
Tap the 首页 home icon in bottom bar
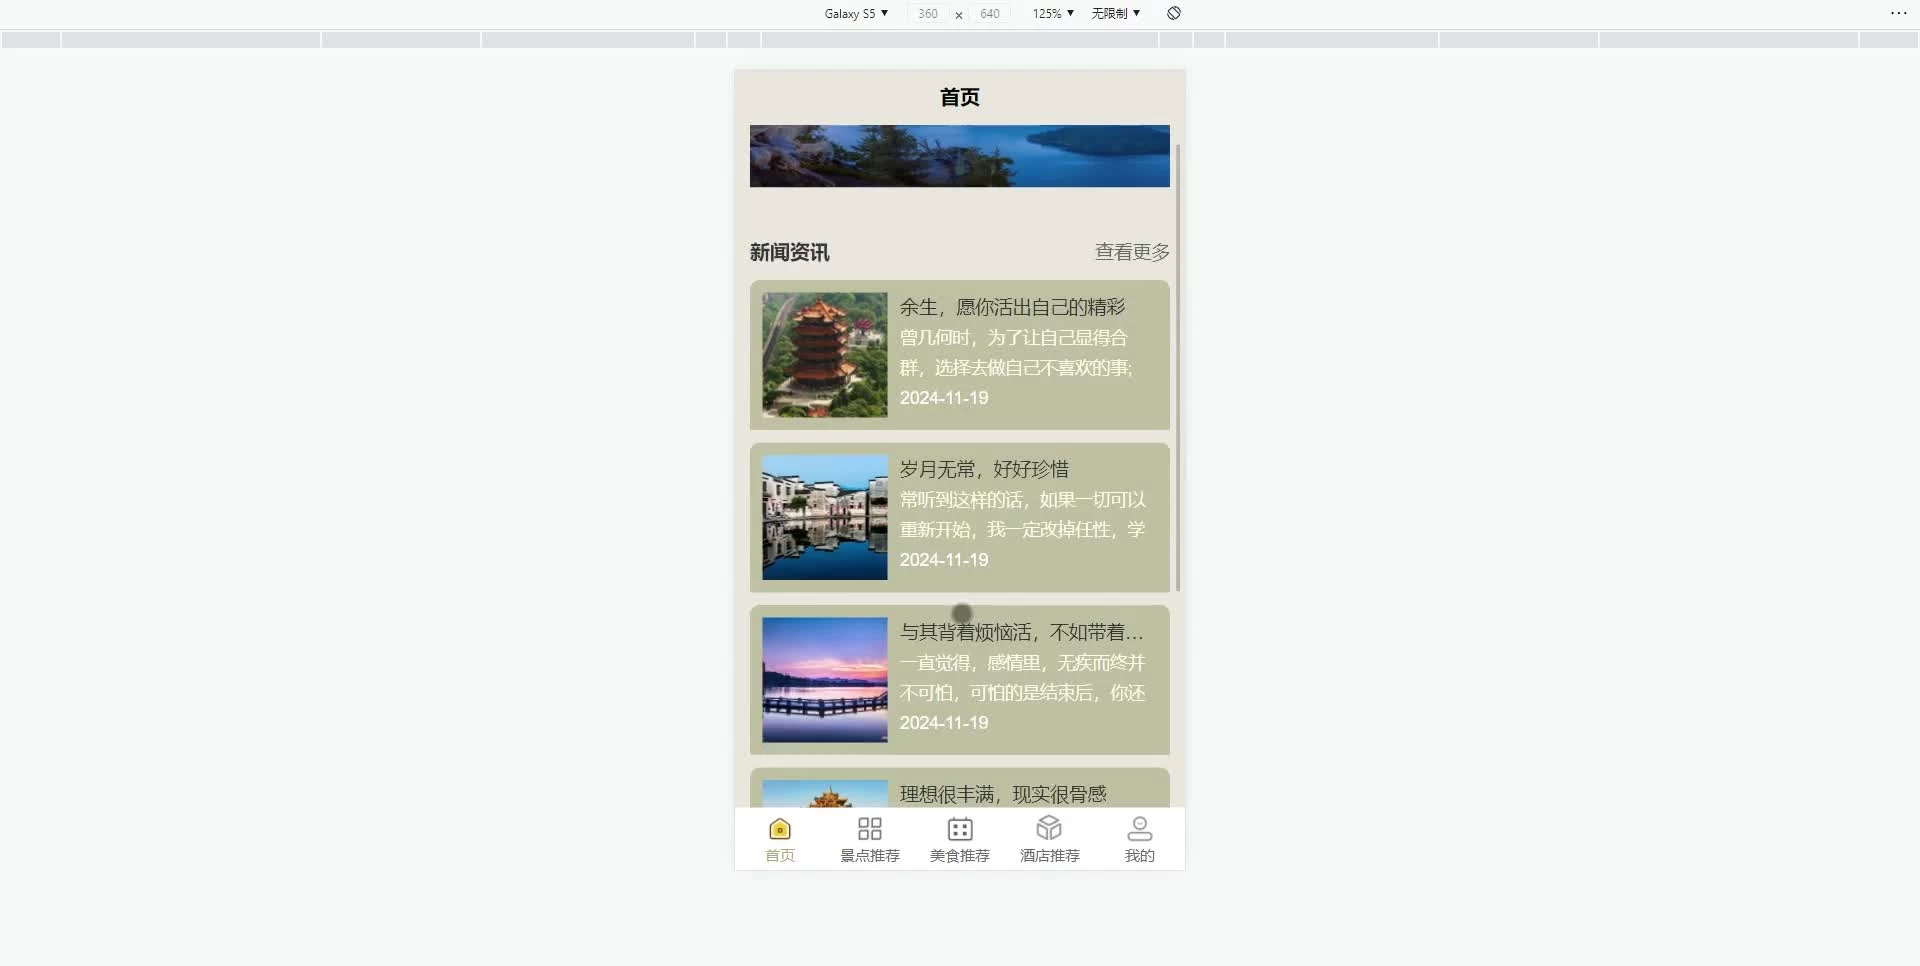pos(780,829)
